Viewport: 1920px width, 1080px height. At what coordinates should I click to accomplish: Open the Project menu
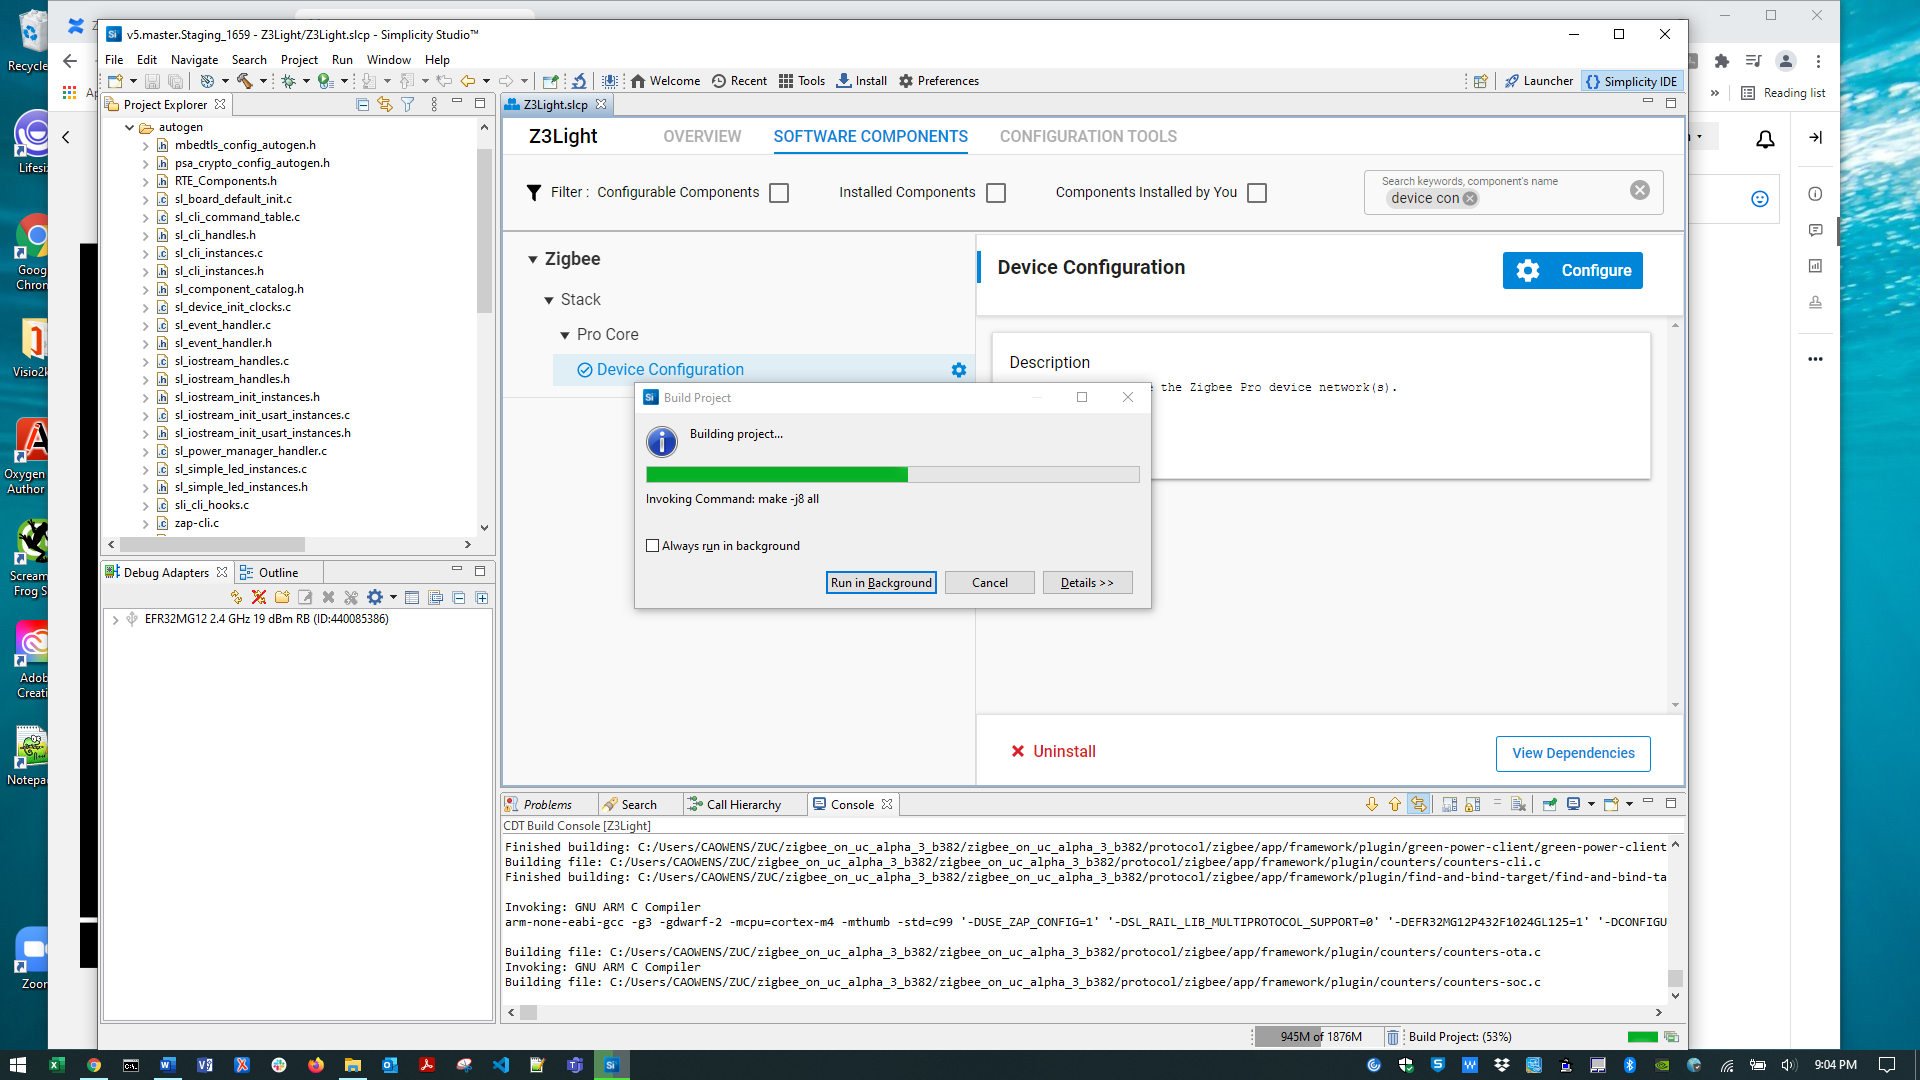(x=298, y=60)
